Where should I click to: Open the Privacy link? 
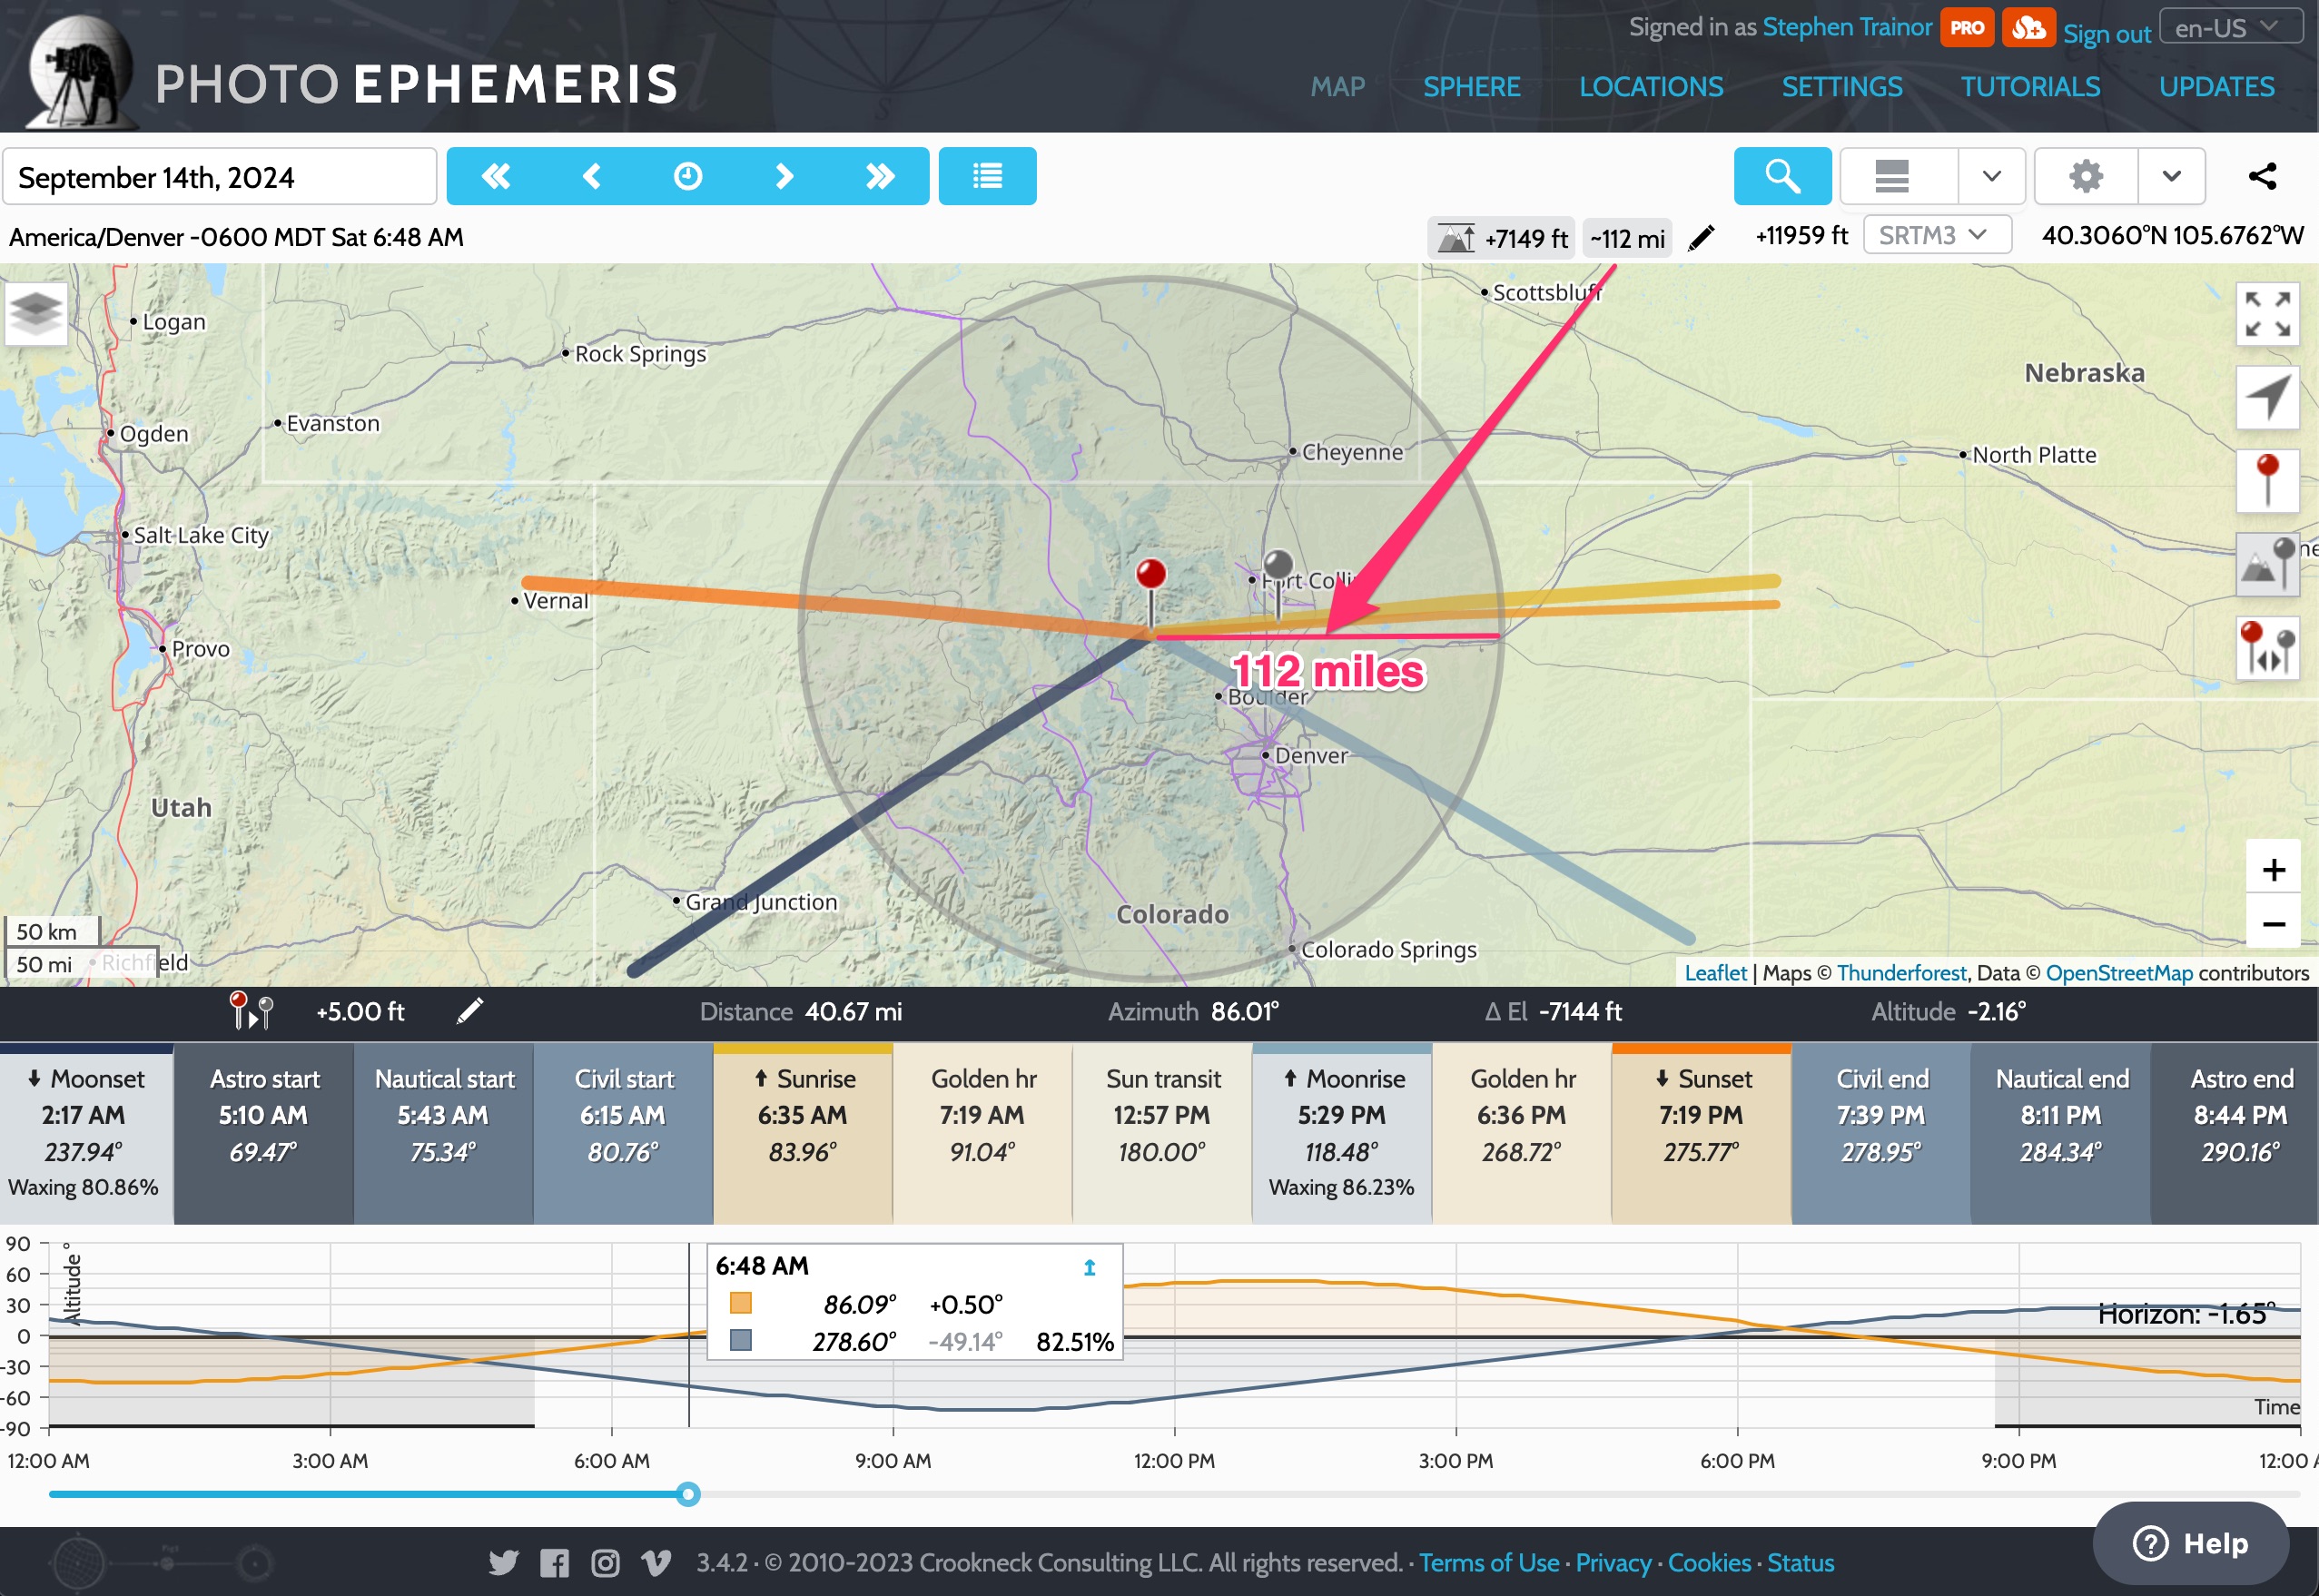pyautogui.click(x=1613, y=1562)
